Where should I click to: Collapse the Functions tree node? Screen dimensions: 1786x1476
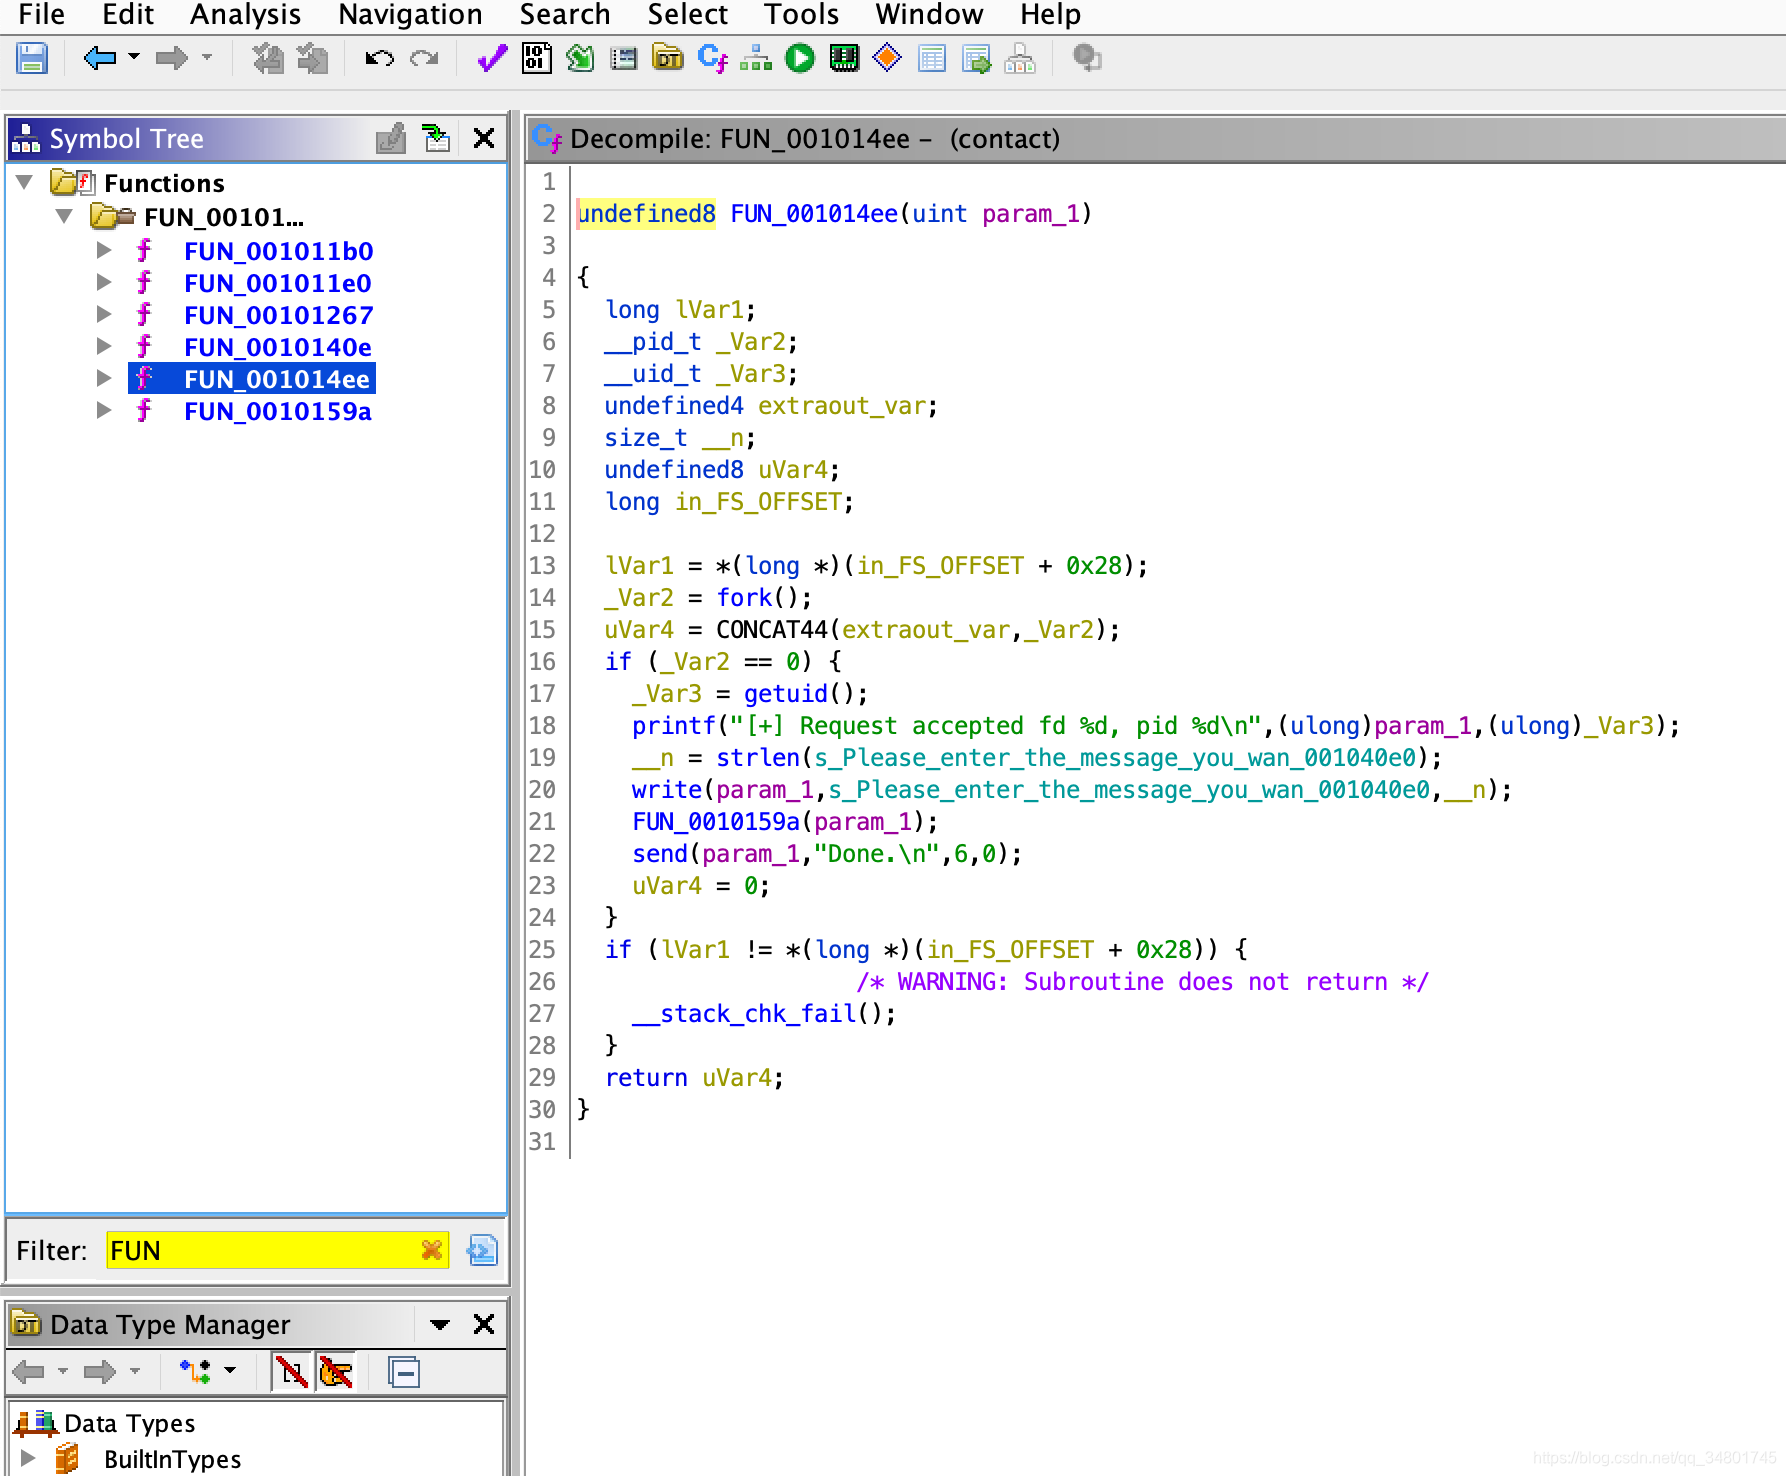point(25,182)
